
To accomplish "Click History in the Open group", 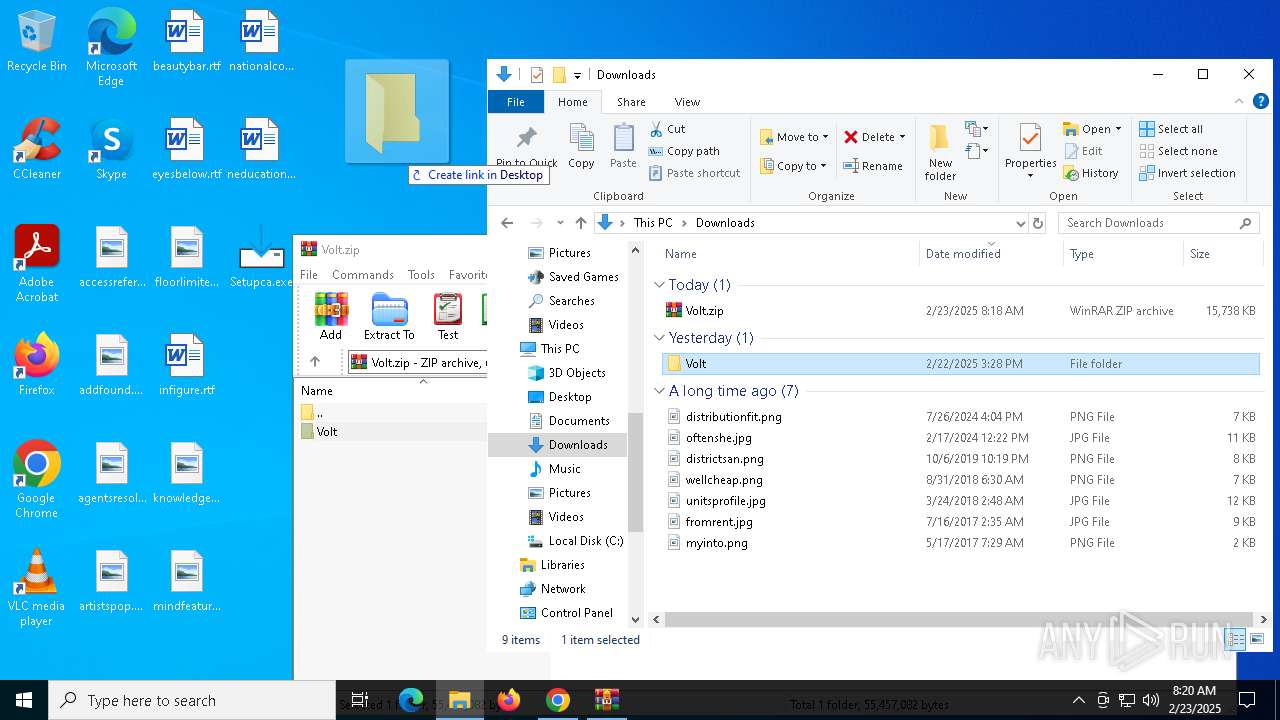I will (x=1091, y=173).
